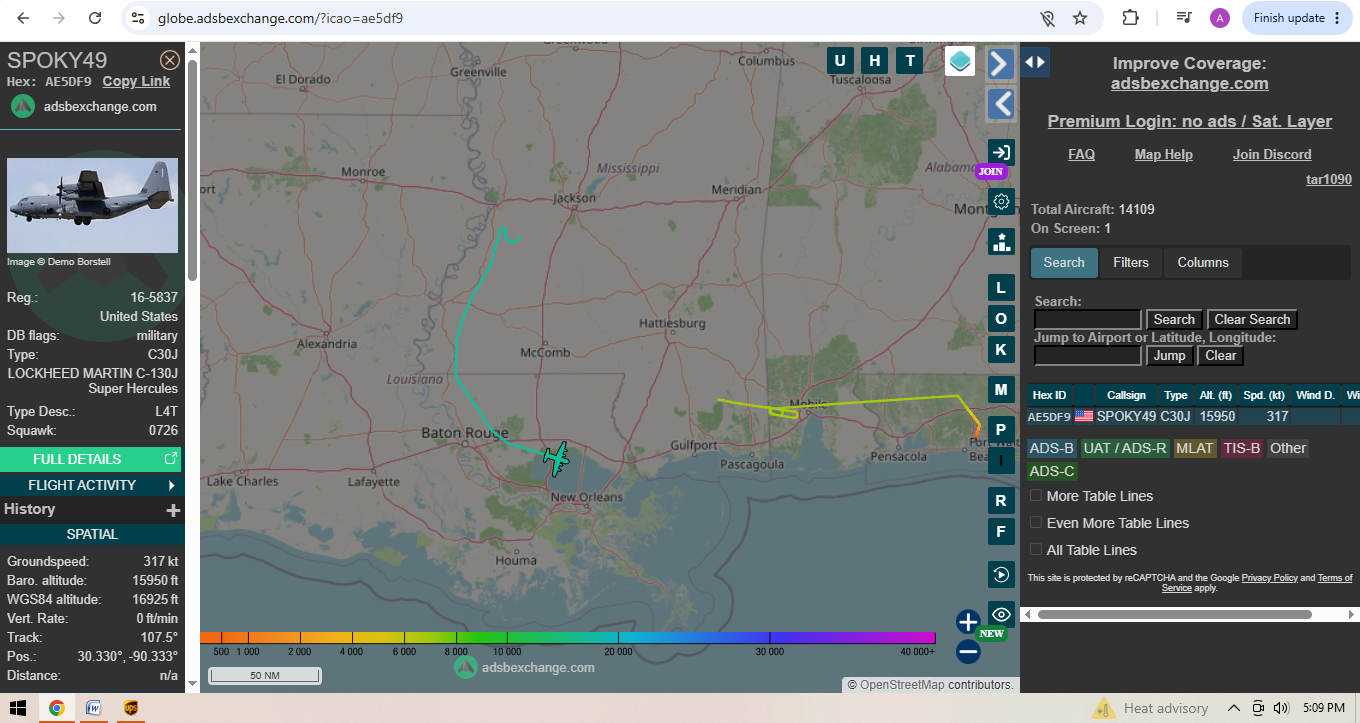This screenshot has height=723, width=1360.
Task: Open map settings gear
Action: click(x=1001, y=201)
